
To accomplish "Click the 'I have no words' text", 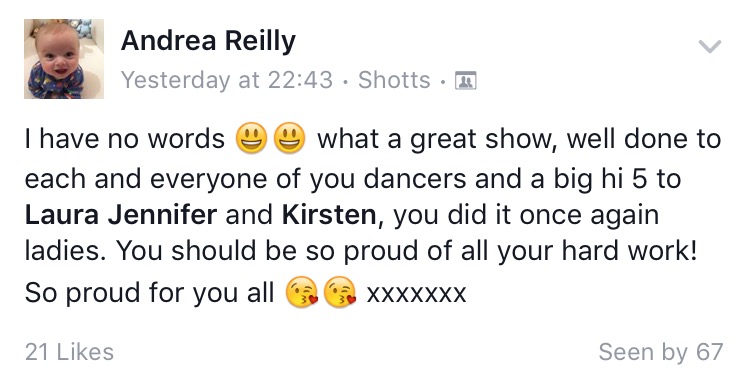I will tap(125, 139).
